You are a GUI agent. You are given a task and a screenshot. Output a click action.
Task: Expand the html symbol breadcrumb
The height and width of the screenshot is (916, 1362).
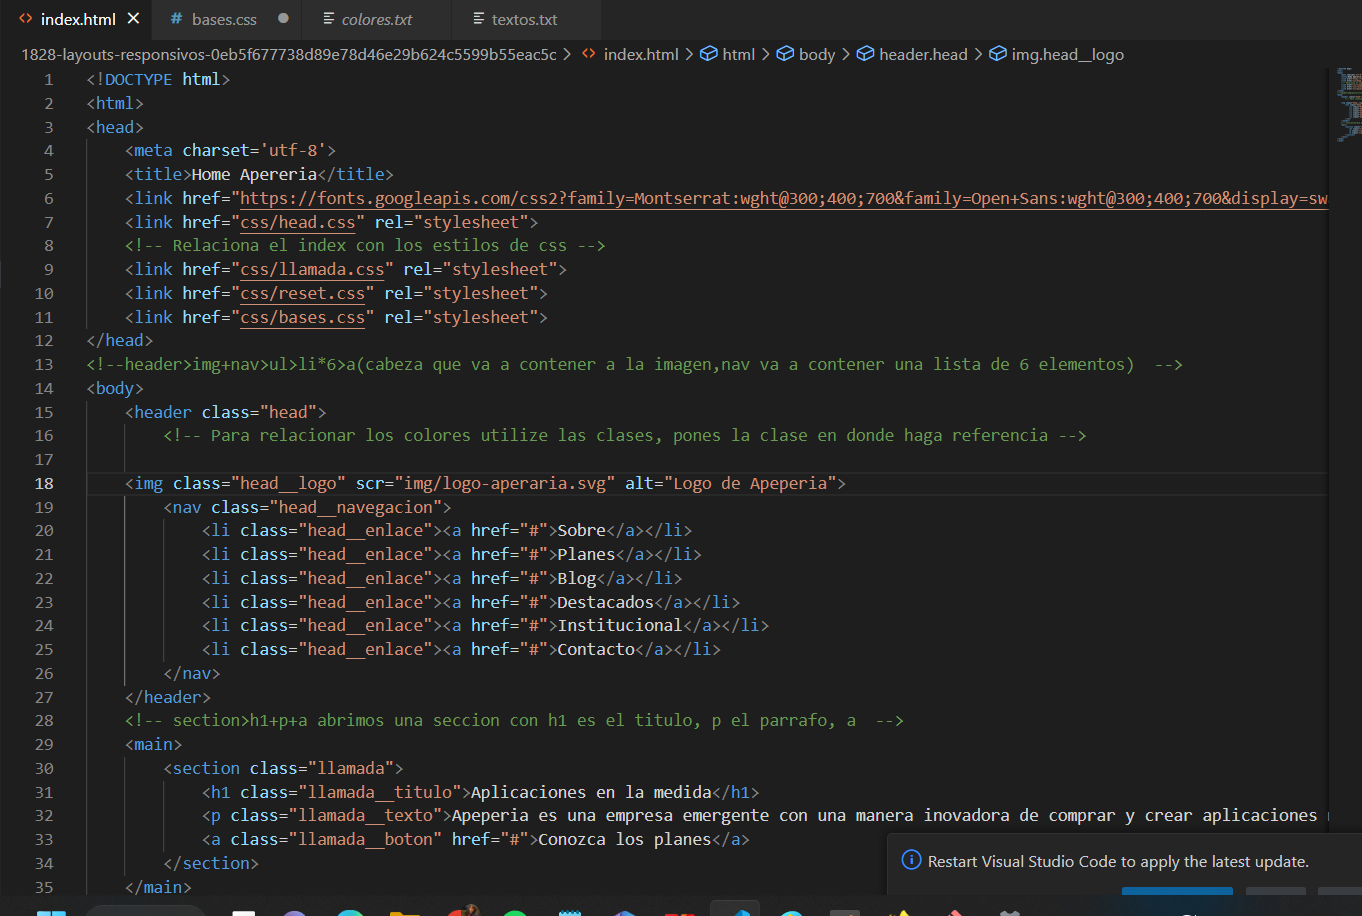pos(728,54)
